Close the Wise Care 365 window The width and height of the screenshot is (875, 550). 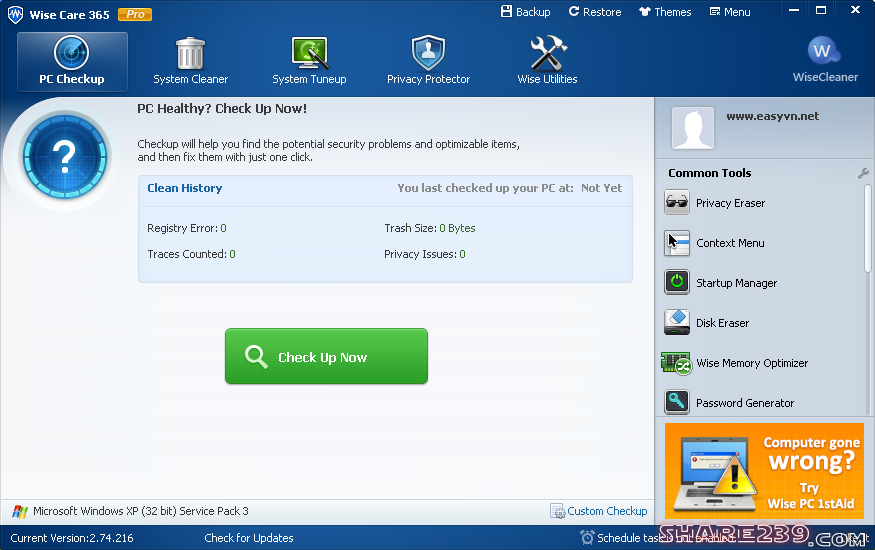[855, 10]
